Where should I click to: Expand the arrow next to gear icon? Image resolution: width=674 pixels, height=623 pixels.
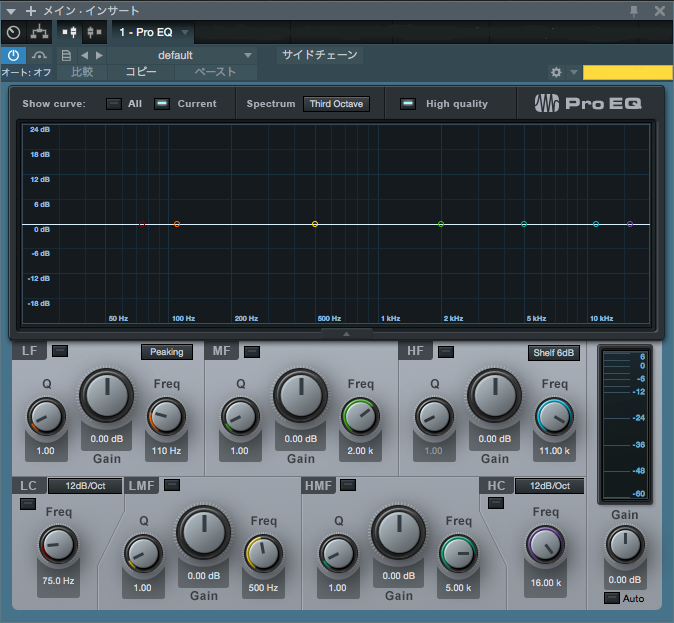[573, 72]
